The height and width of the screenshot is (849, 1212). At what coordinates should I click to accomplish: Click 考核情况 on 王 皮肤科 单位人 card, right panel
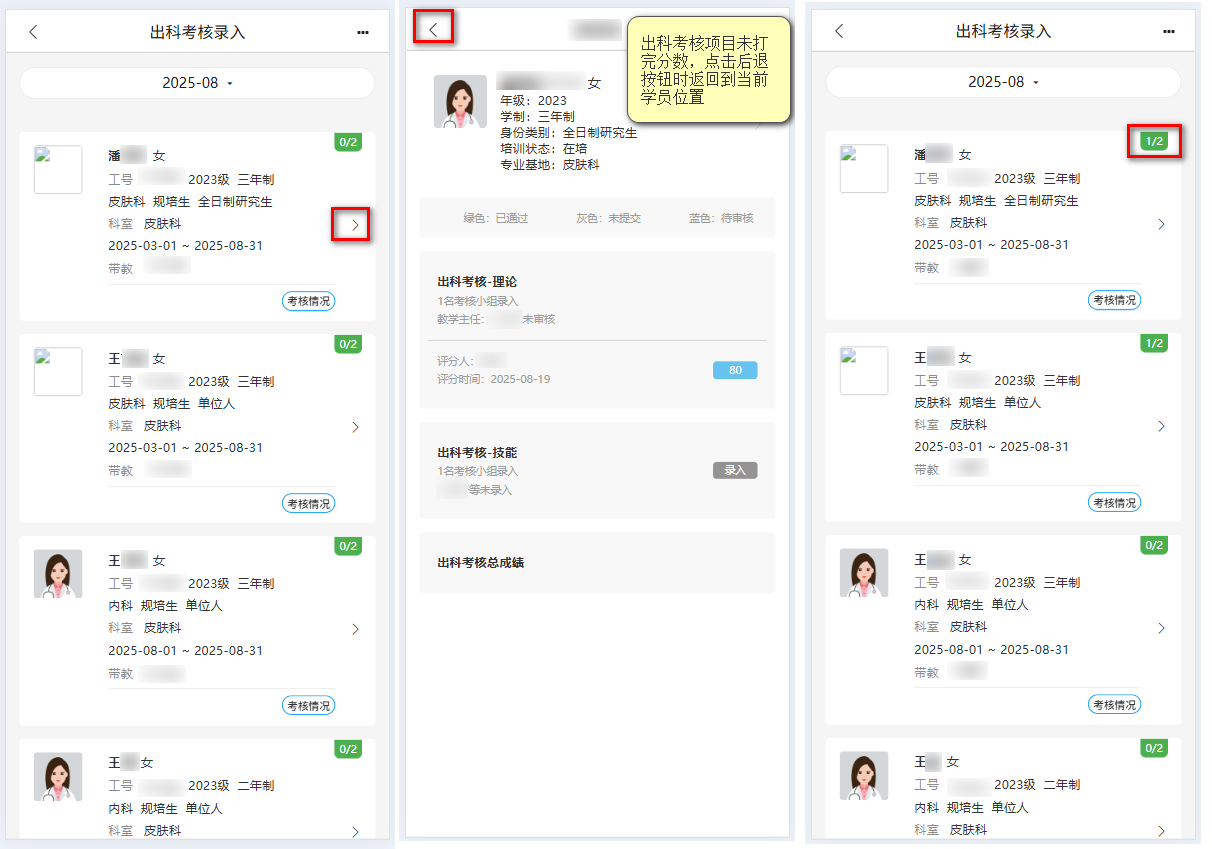1114,502
